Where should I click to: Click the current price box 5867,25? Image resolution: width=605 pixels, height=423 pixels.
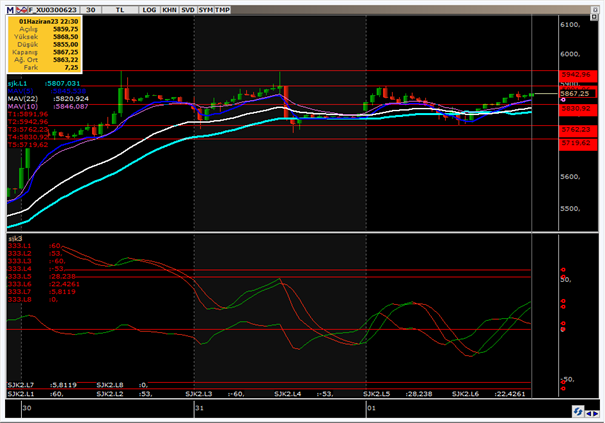(578, 94)
